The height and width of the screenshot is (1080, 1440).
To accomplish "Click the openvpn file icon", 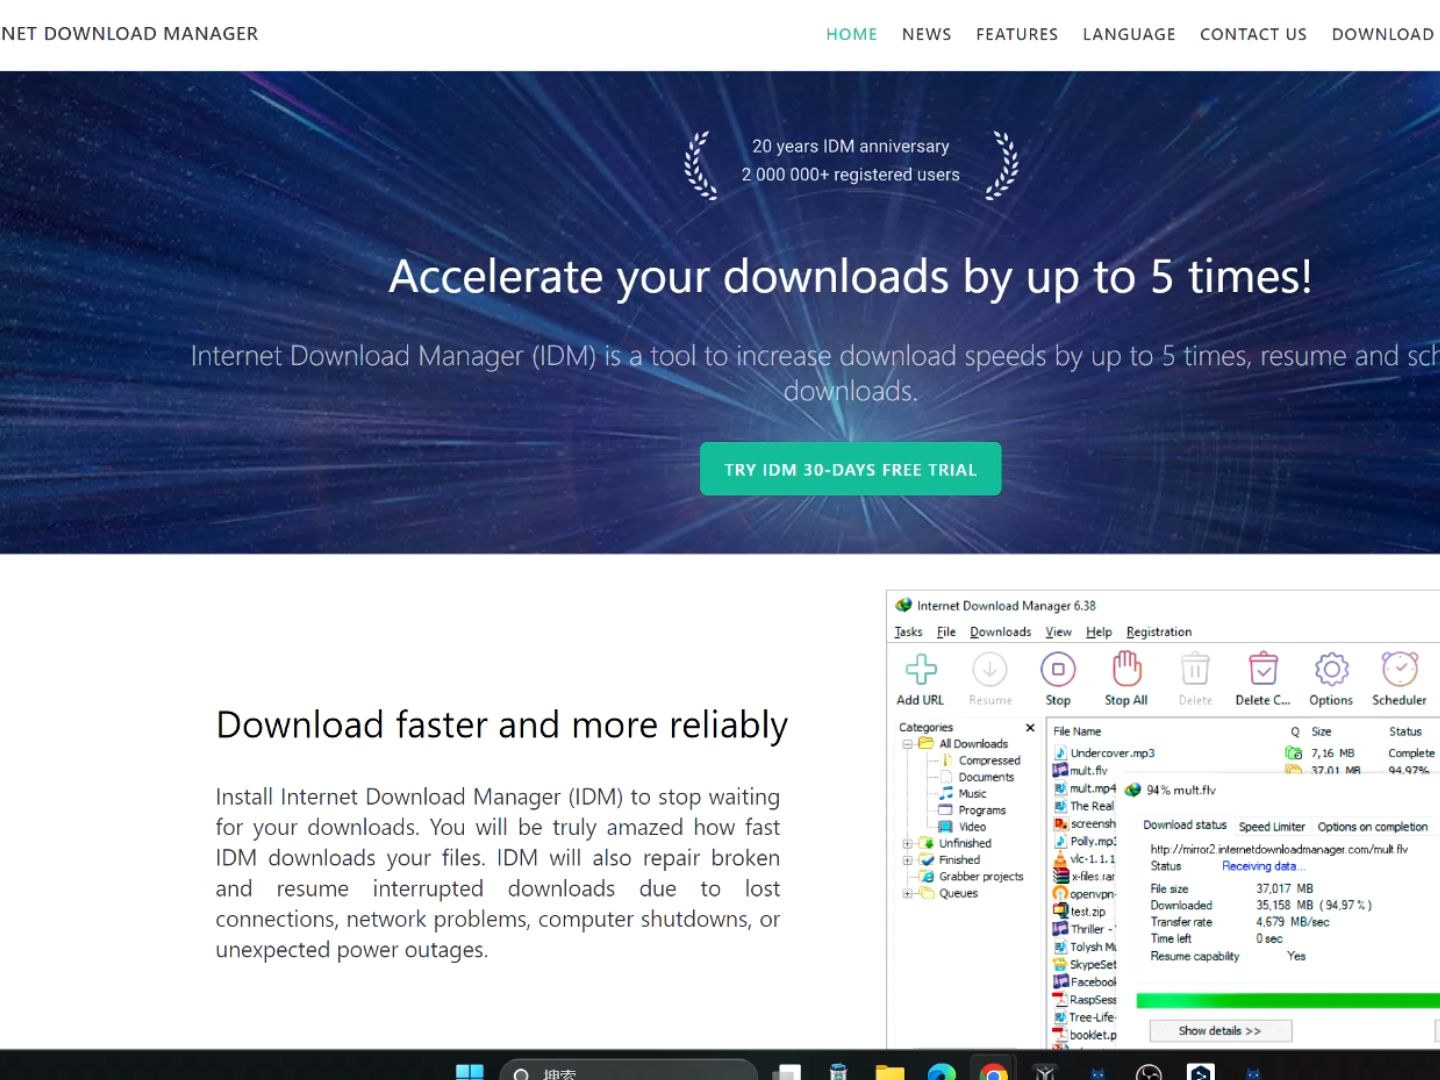I will coord(1060,894).
